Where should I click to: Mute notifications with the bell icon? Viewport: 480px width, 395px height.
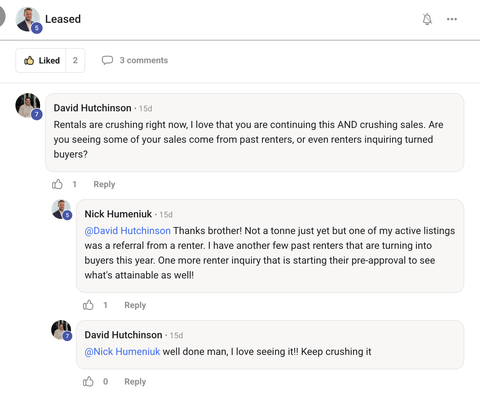coord(427,19)
